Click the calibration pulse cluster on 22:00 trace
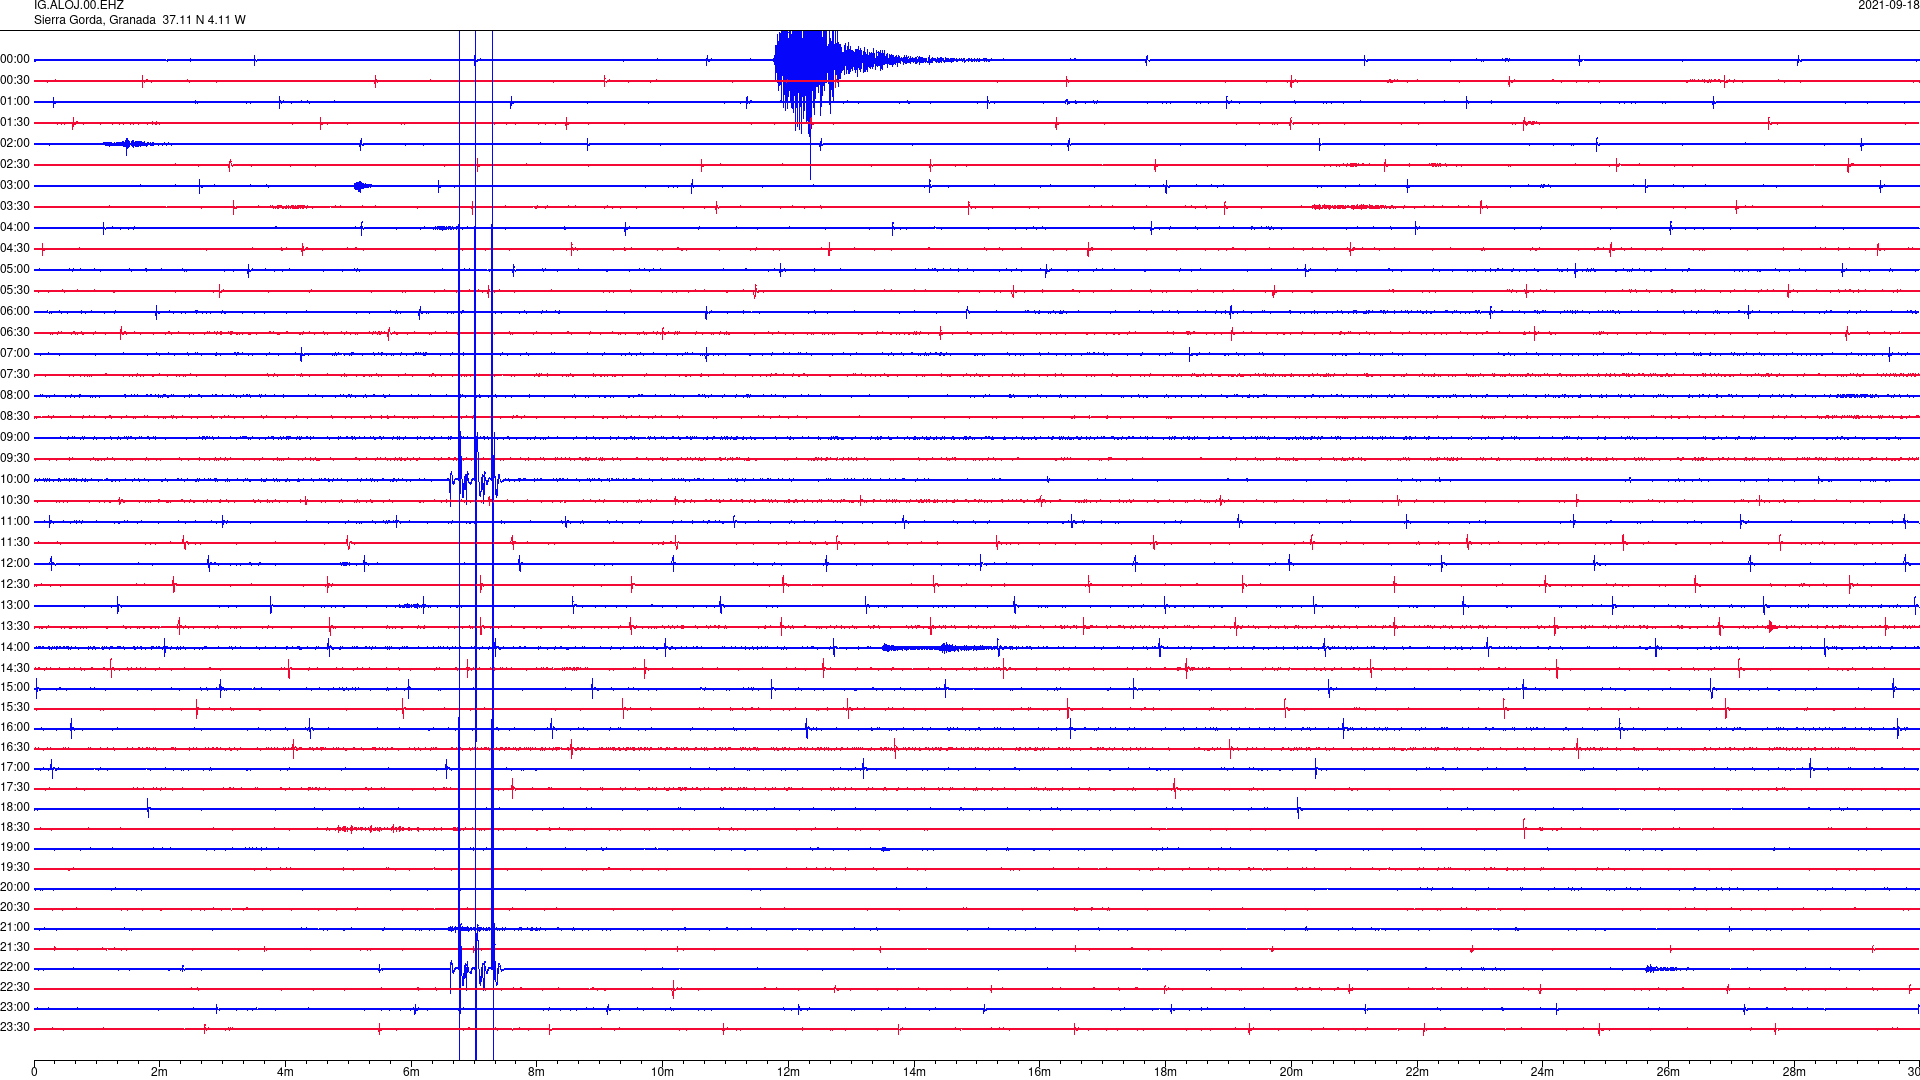1920x1080 pixels. click(475, 968)
